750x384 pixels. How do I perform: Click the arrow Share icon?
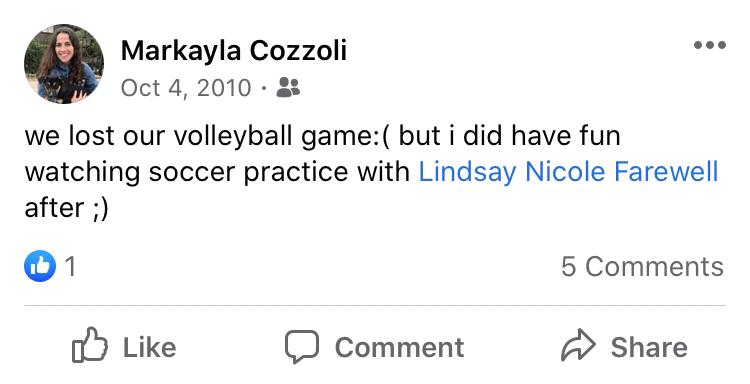coord(578,345)
